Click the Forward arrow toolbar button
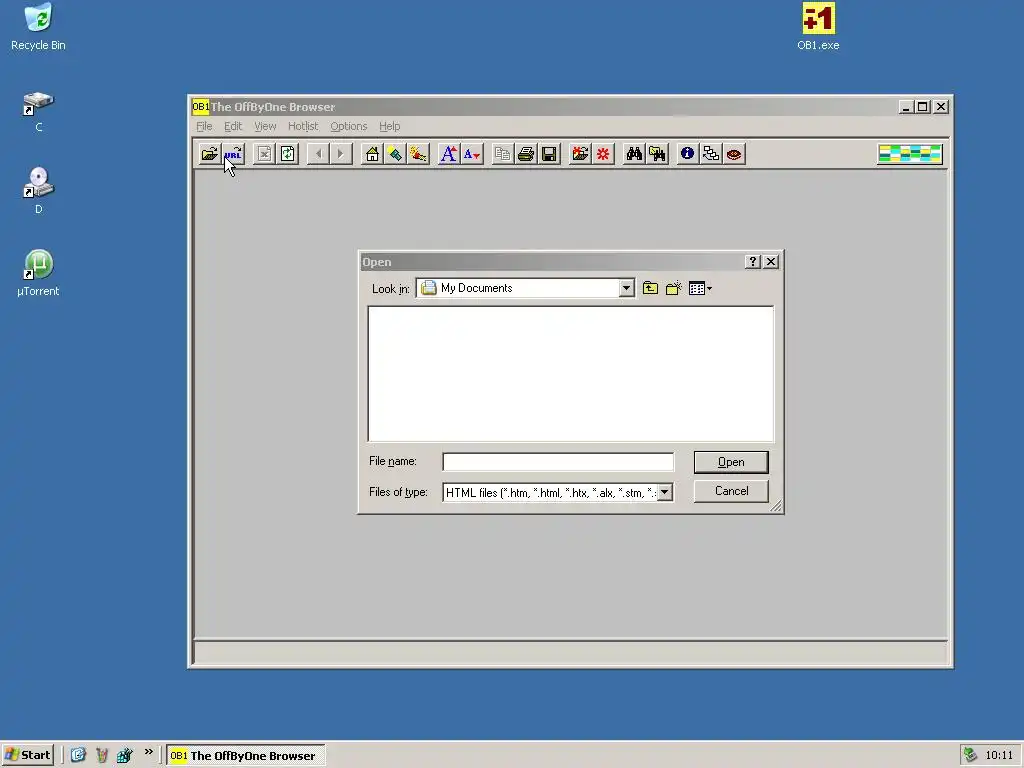 [341, 154]
